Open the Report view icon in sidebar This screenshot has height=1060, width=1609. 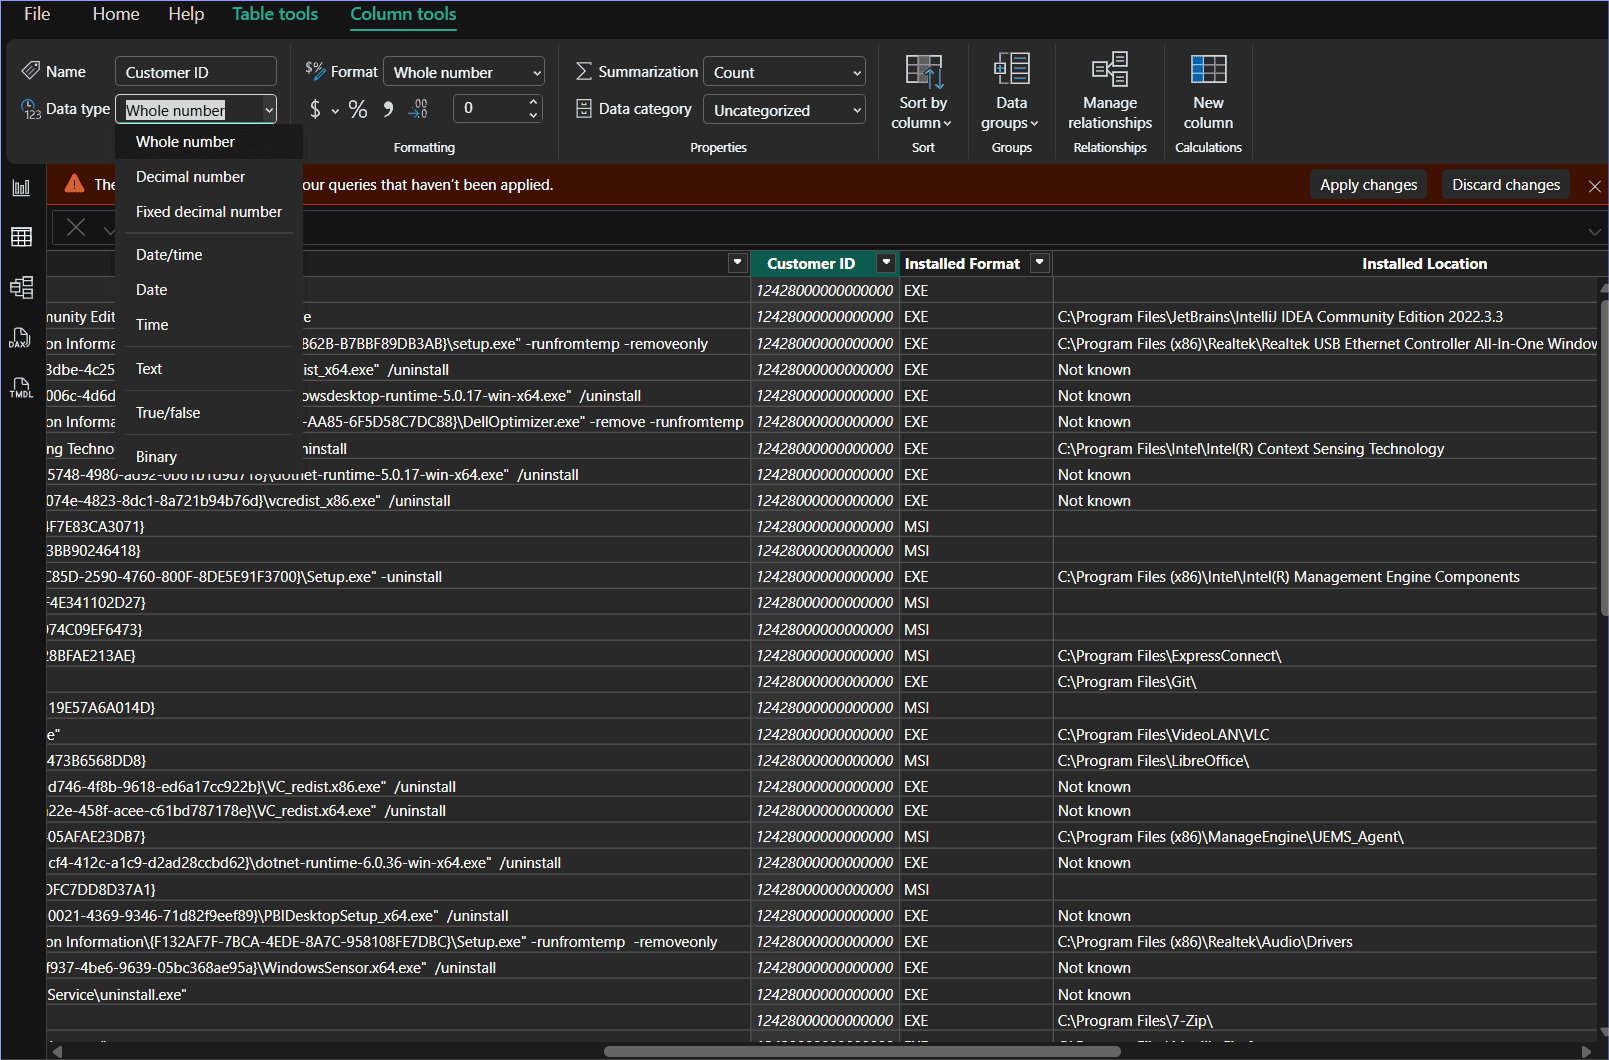point(21,188)
